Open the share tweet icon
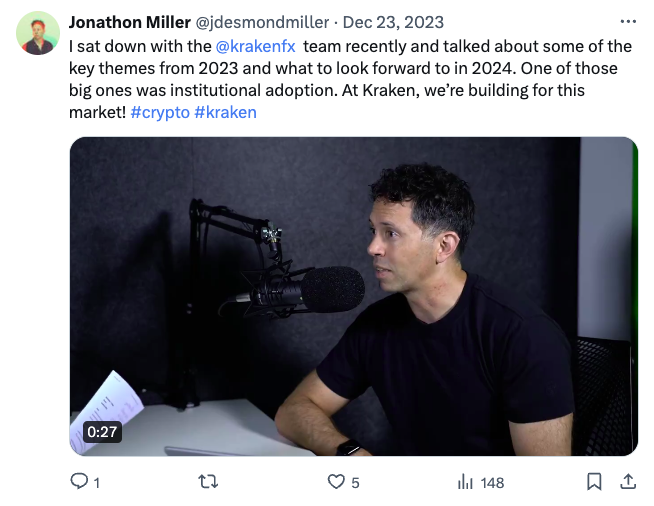654x506 pixels. 628,482
